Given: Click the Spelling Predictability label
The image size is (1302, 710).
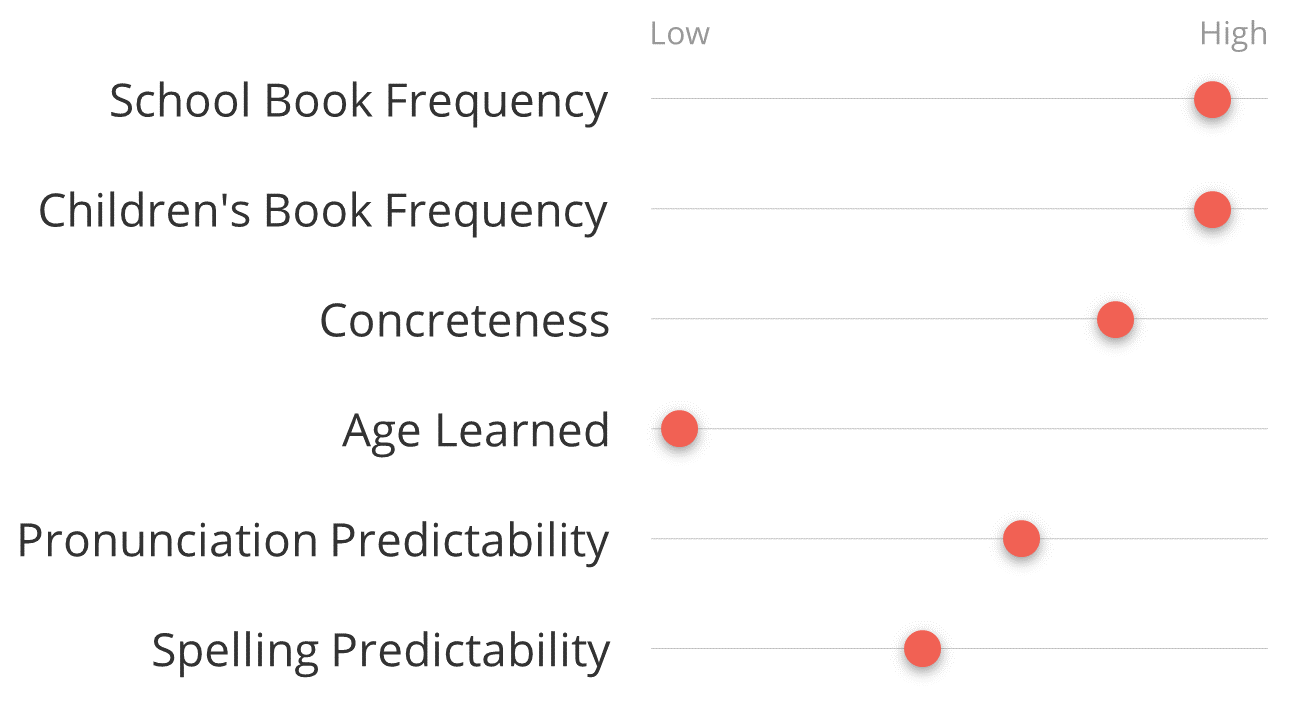Looking at the screenshot, I should (x=380, y=652).
